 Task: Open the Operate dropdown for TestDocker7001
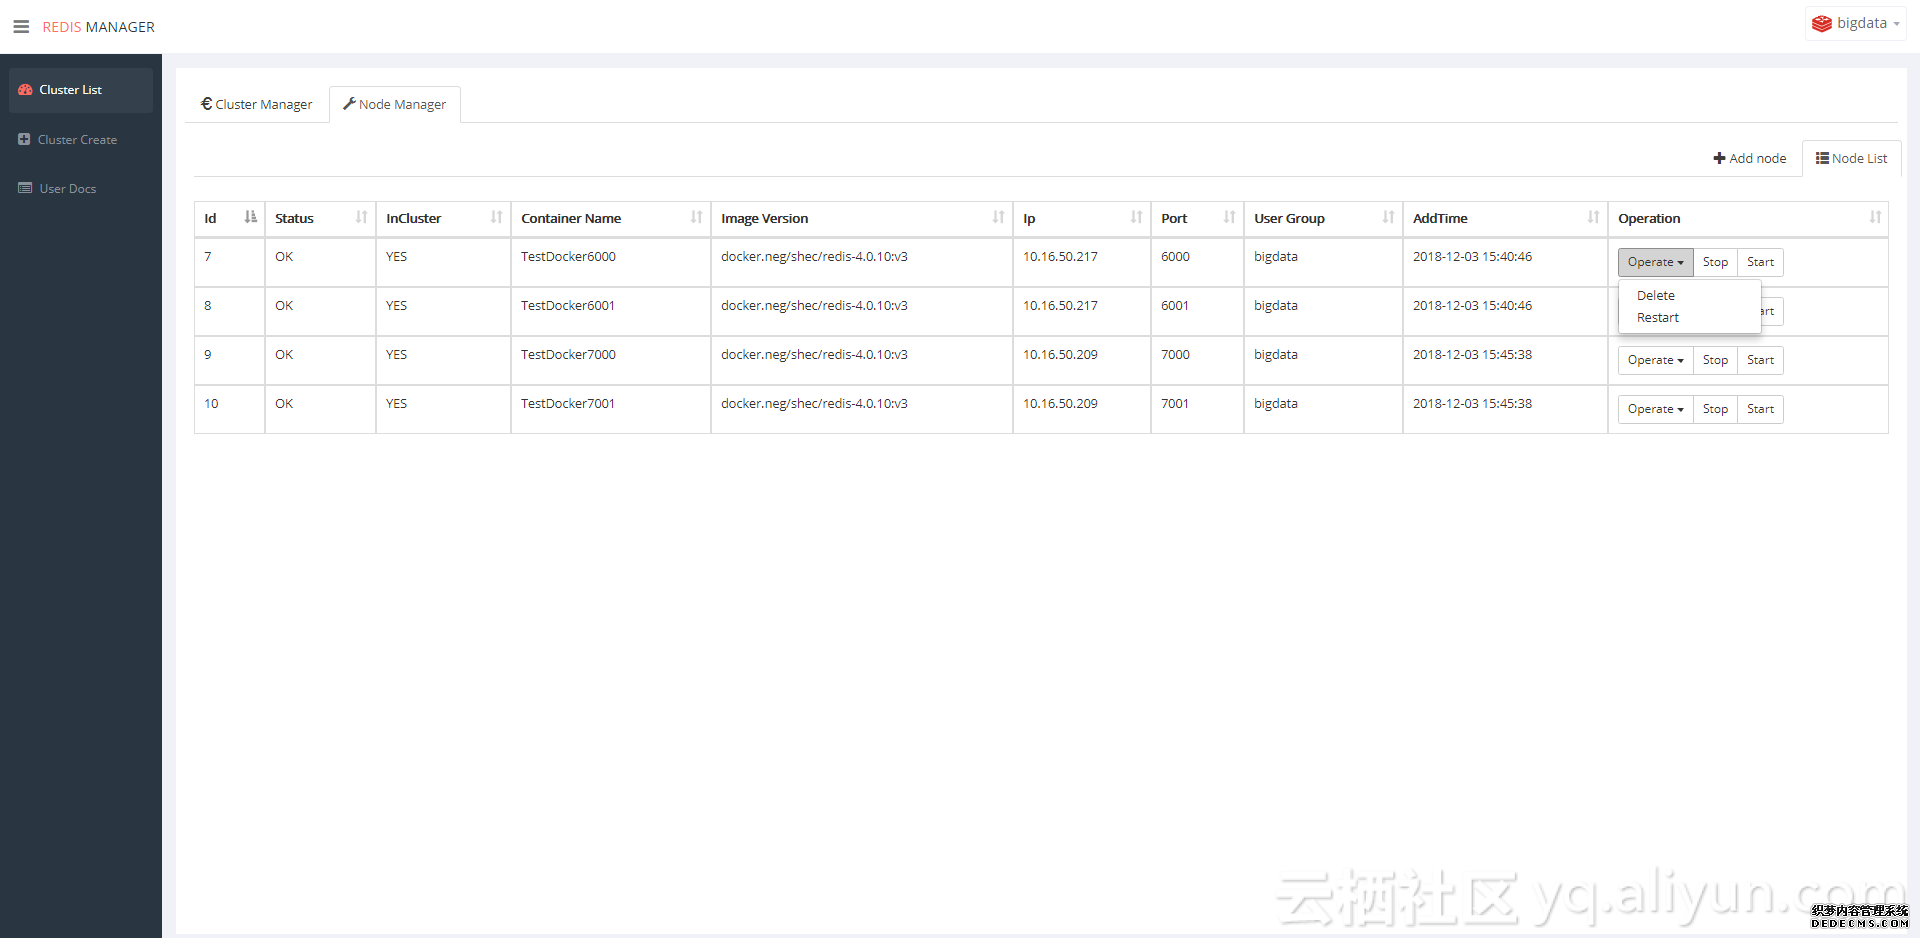(1654, 409)
